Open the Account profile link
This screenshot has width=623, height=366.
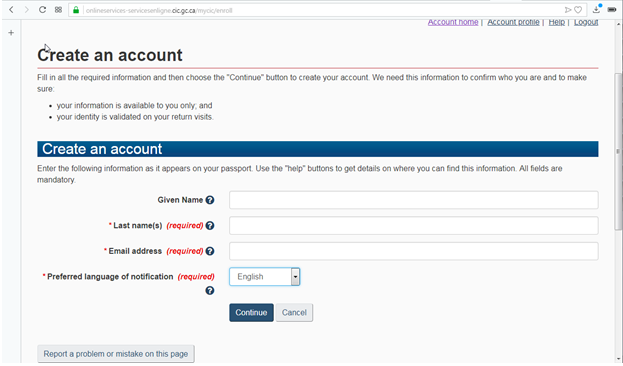(x=513, y=22)
